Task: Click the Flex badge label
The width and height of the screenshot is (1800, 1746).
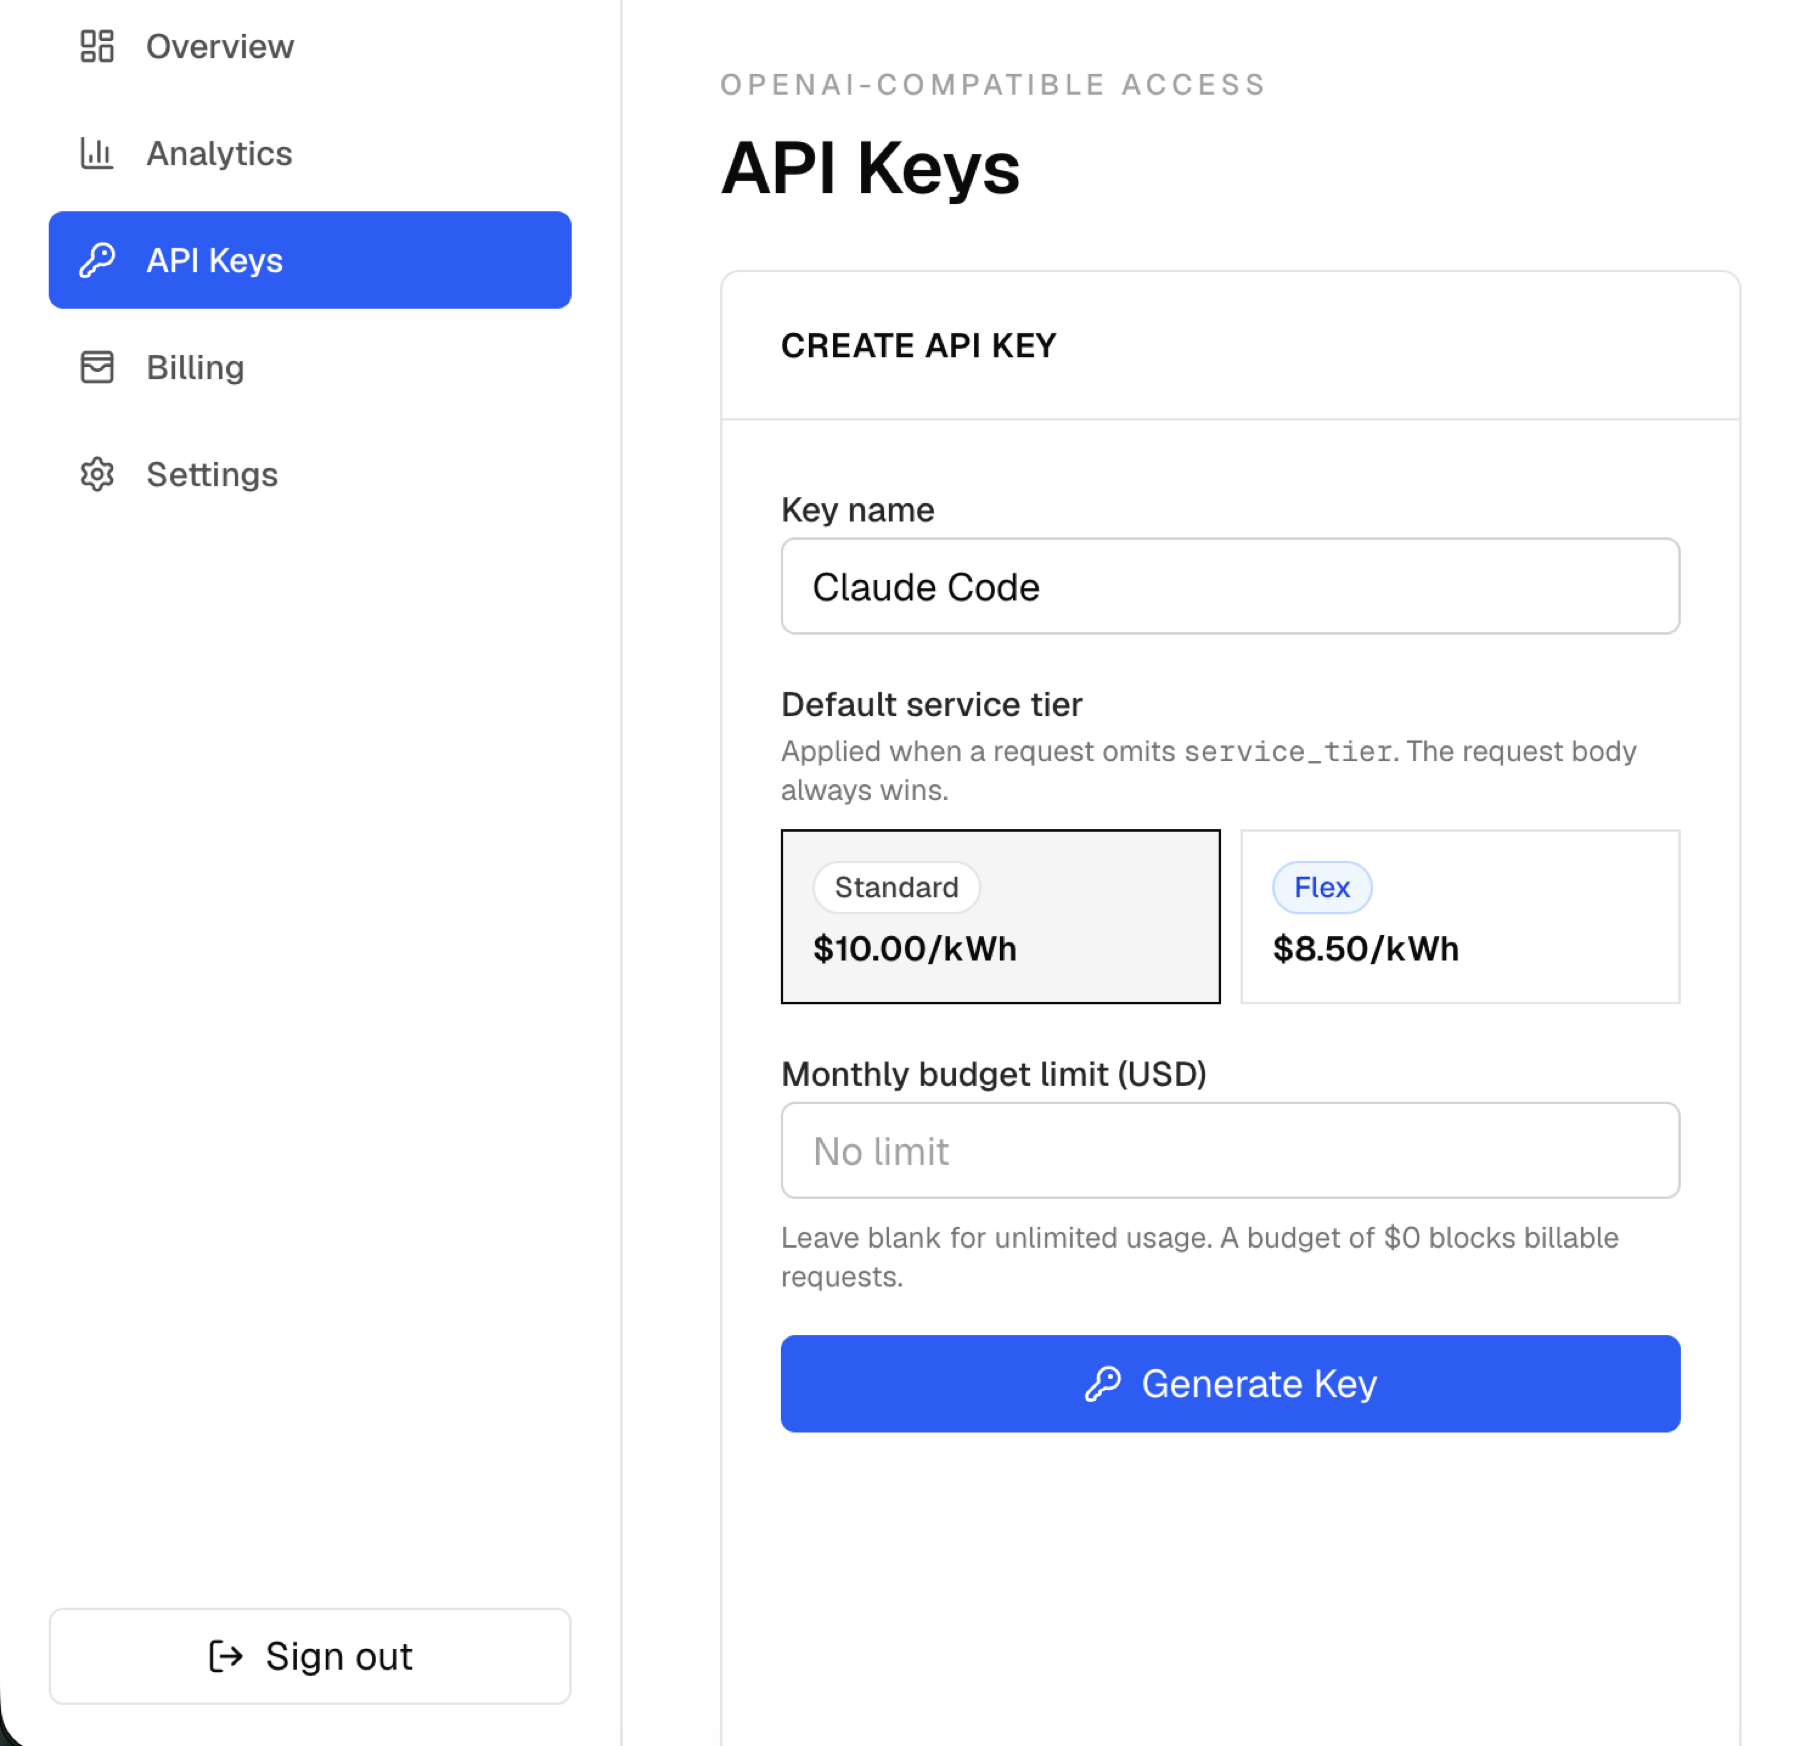Action: pyautogui.click(x=1322, y=887)
